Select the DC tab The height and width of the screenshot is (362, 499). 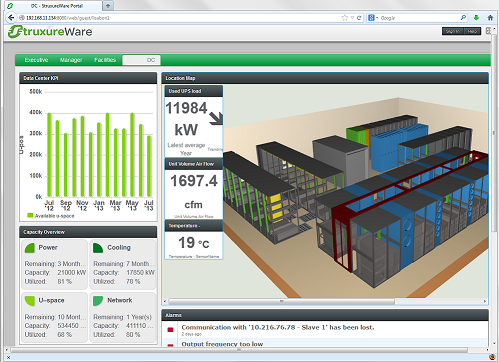(142, 60)
